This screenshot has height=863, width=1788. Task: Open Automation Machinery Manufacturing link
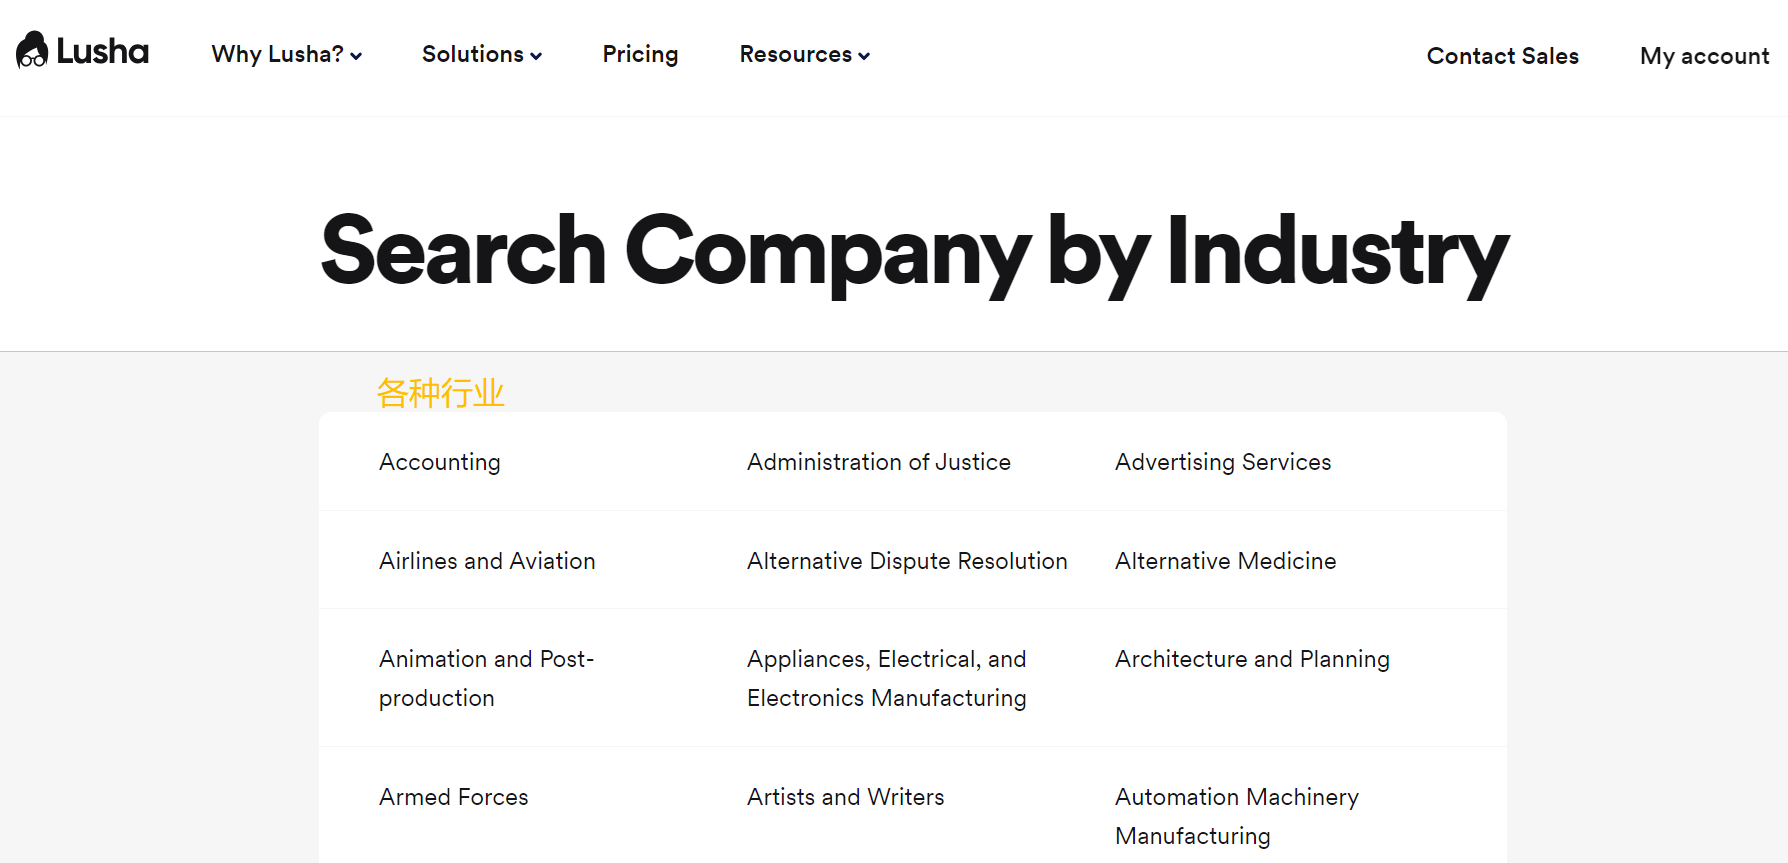[x=1236, y=816]
